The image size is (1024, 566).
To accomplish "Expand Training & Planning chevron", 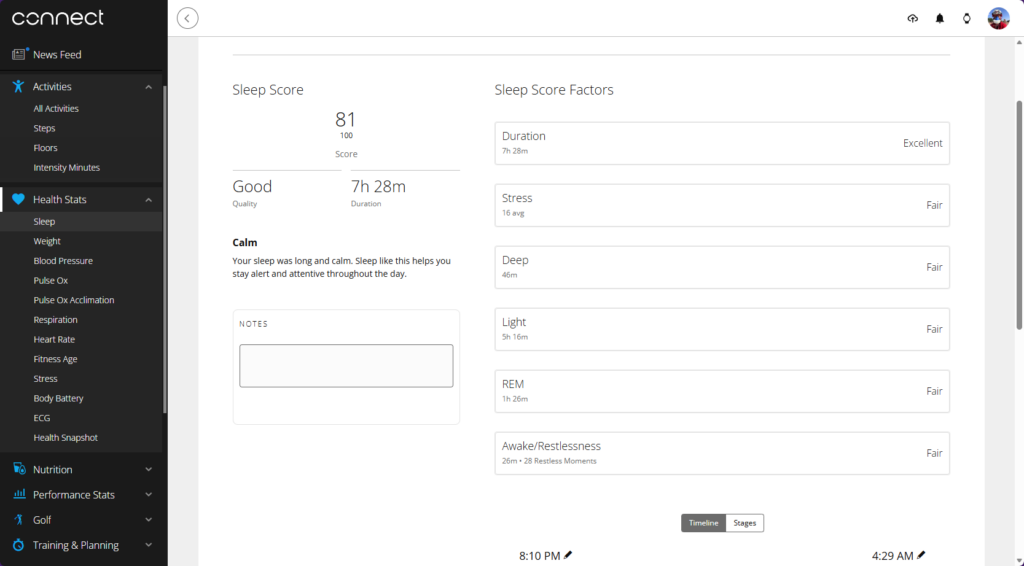I will (149, 545).
